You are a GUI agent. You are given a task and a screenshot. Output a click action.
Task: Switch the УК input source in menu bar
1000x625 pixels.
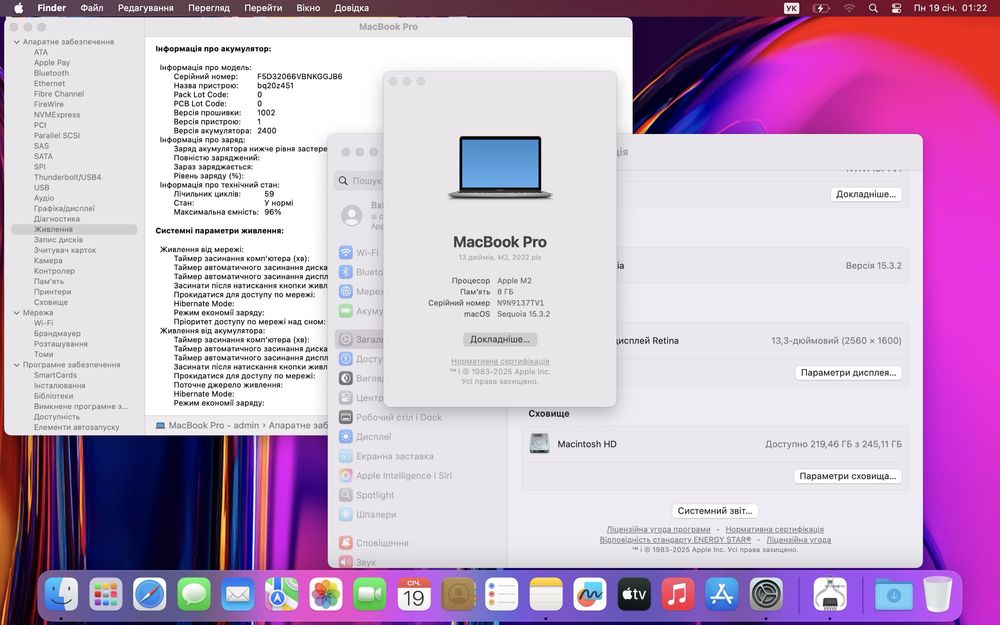pyautogui.click(x=791, y=8)
